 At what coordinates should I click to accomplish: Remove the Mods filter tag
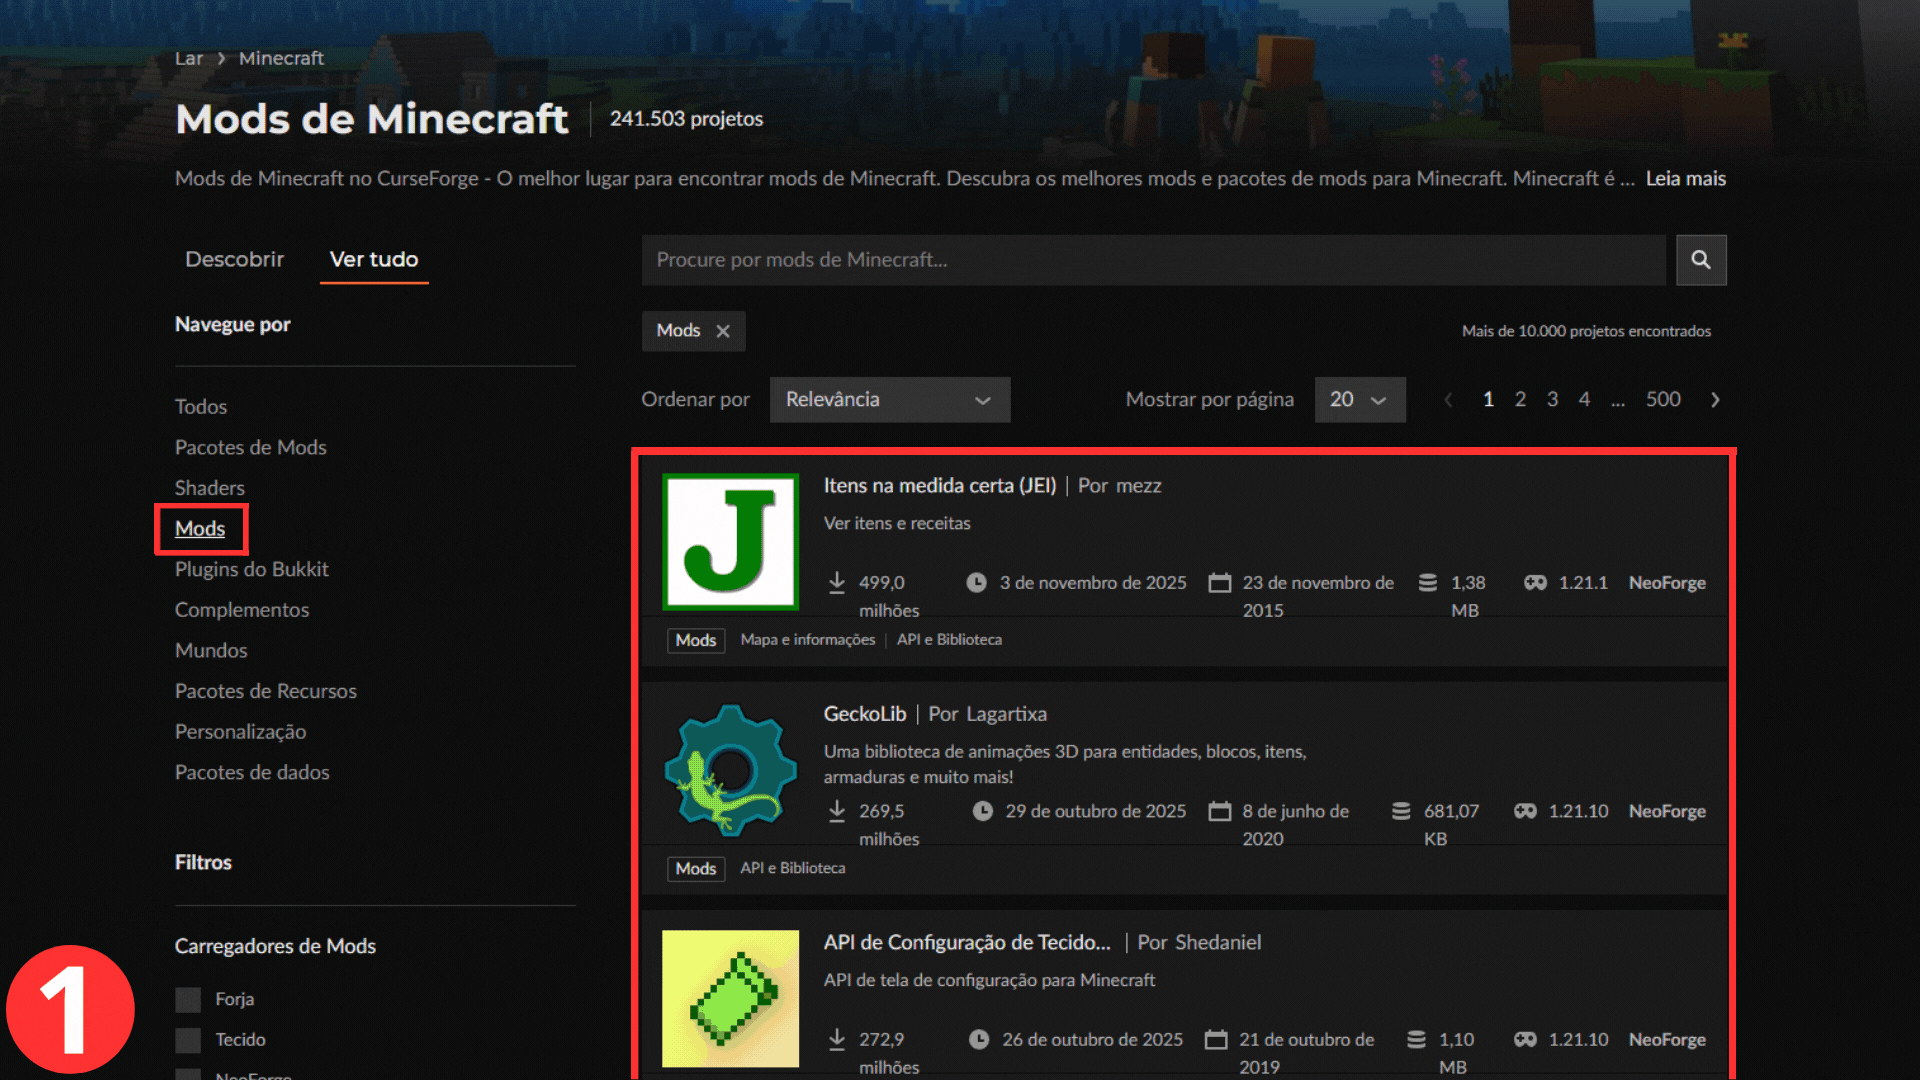pos(723,331)
